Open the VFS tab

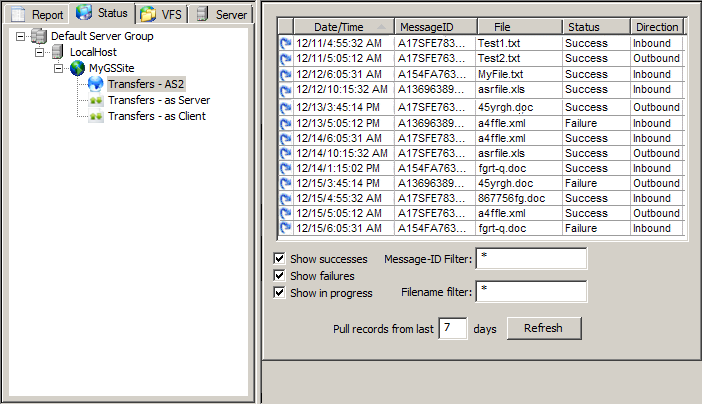(162, 14)
